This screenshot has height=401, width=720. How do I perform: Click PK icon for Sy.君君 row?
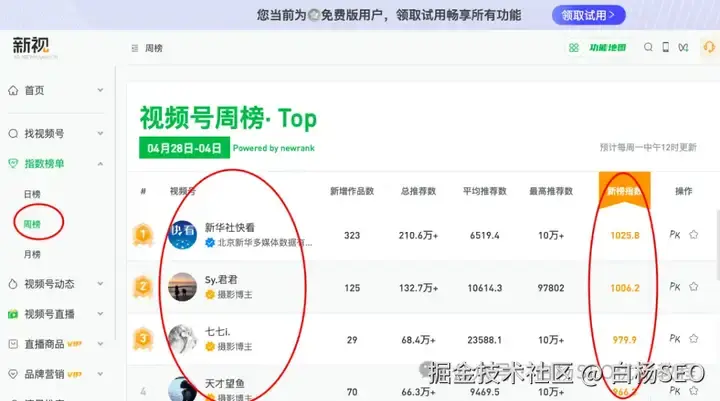click(x=675, y=287)
